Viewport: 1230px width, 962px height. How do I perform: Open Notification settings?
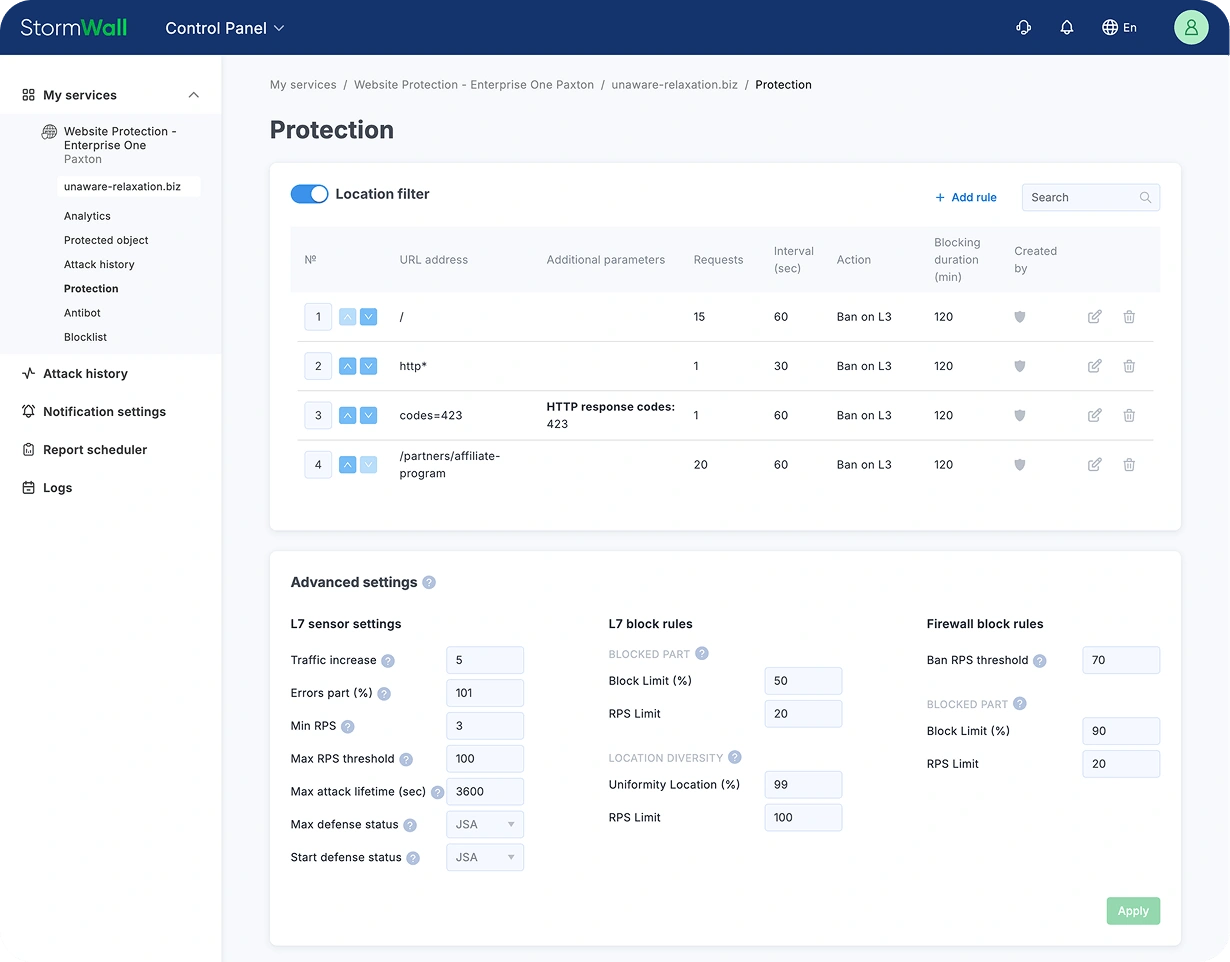pos(104,412)
